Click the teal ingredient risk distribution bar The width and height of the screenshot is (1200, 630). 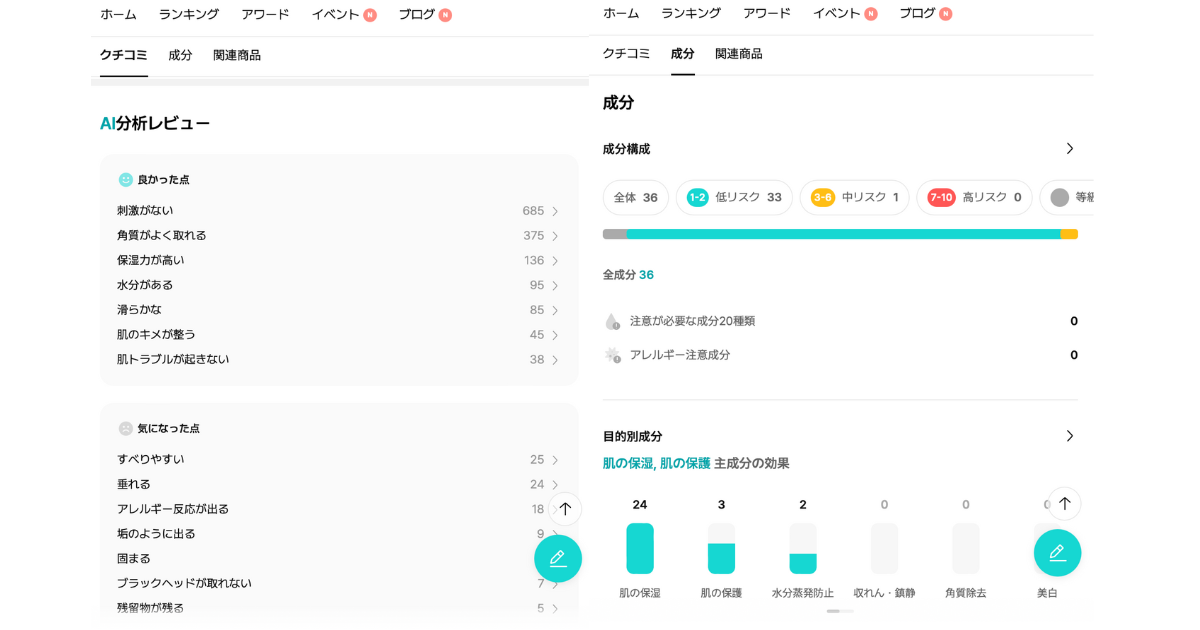840,234
